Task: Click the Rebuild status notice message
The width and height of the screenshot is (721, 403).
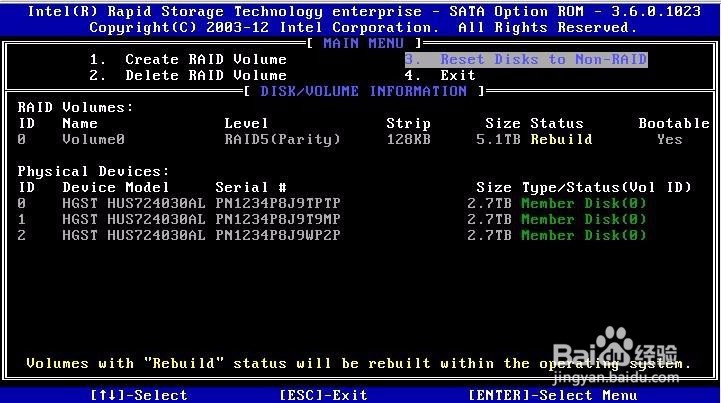Action: pos(359,363)
